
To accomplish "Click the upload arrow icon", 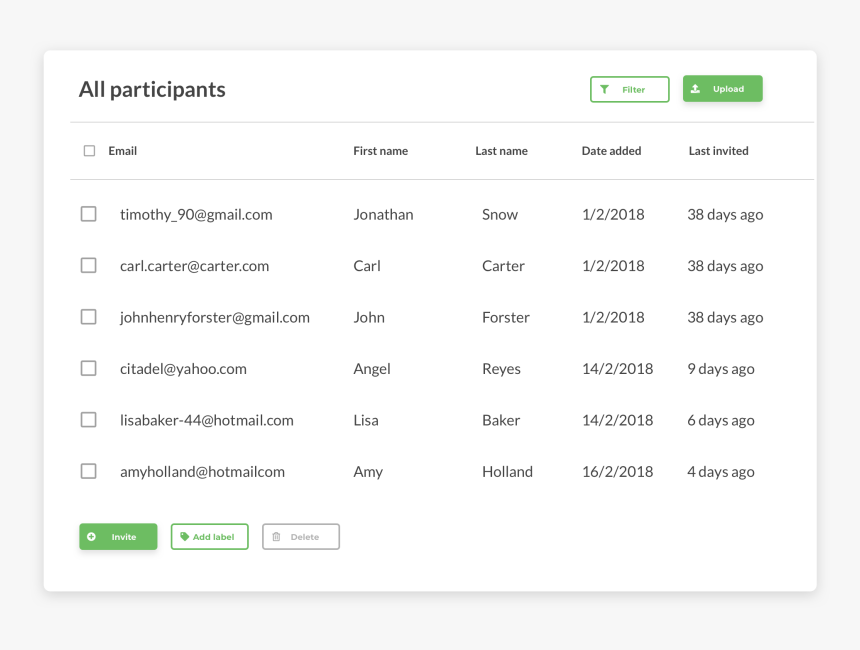I will pos(696,89).
